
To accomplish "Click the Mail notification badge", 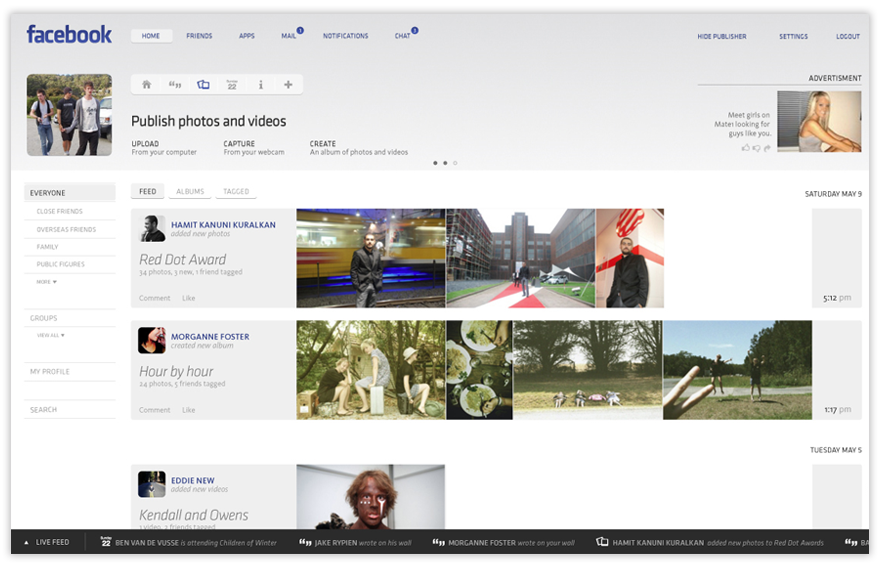I will [x=300, y=30].
